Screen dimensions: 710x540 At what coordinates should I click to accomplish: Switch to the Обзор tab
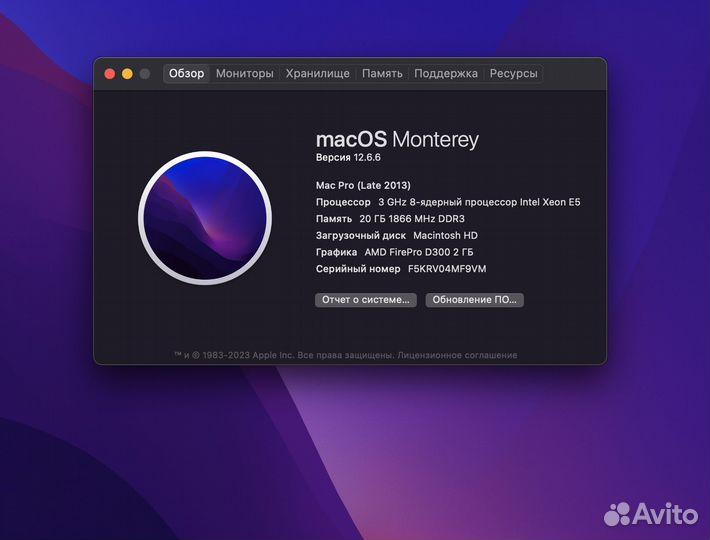coord(186,73)
